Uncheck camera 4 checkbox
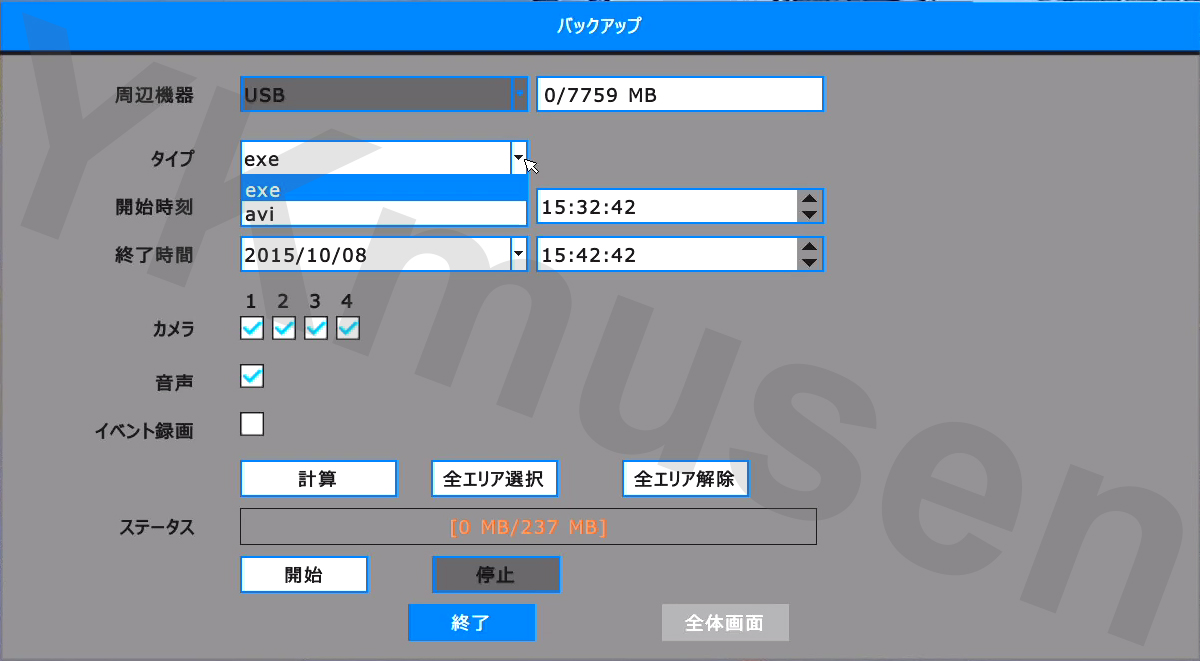1200x661 pixels. coord(348,328)
